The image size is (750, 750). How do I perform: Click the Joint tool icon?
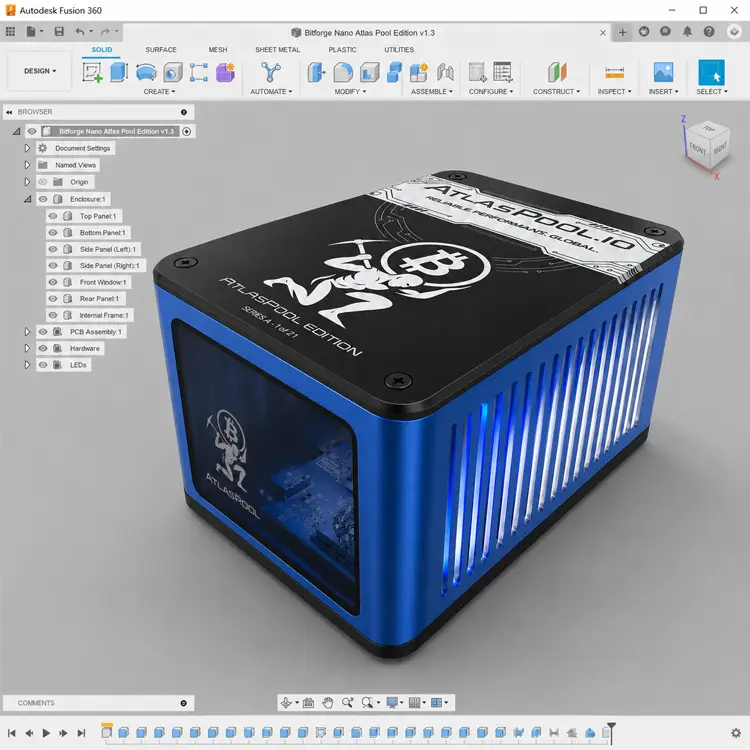(x=445, y=73)
